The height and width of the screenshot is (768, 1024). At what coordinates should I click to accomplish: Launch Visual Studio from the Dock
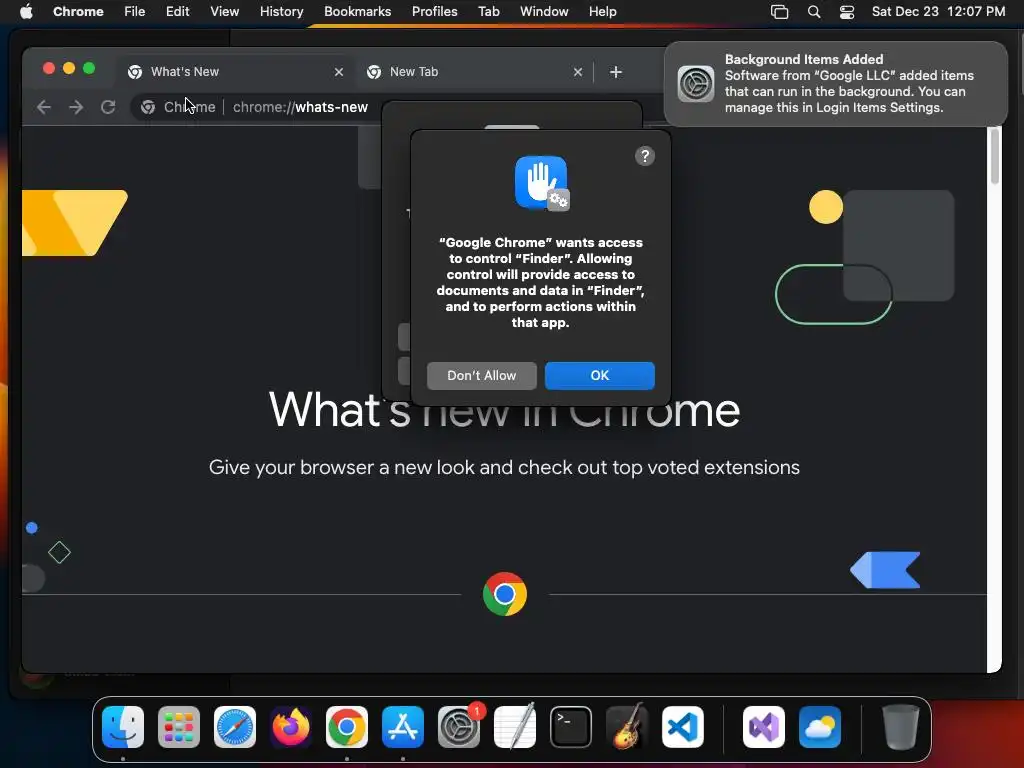point(763,727)
